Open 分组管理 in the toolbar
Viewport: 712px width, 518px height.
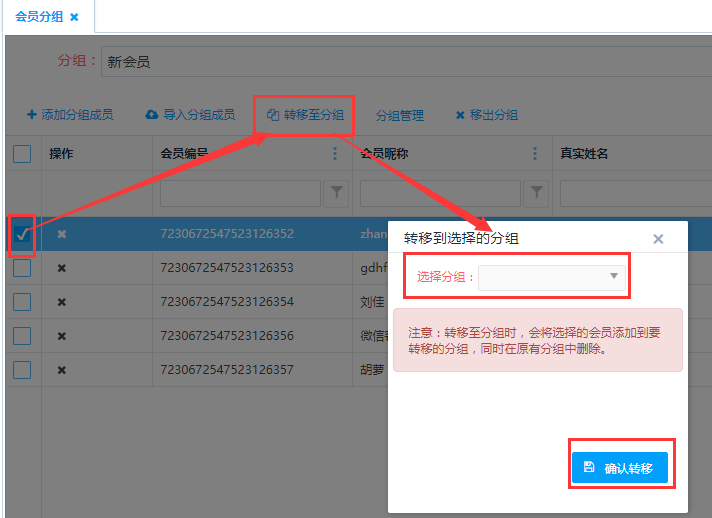click(x=399, y=115)
